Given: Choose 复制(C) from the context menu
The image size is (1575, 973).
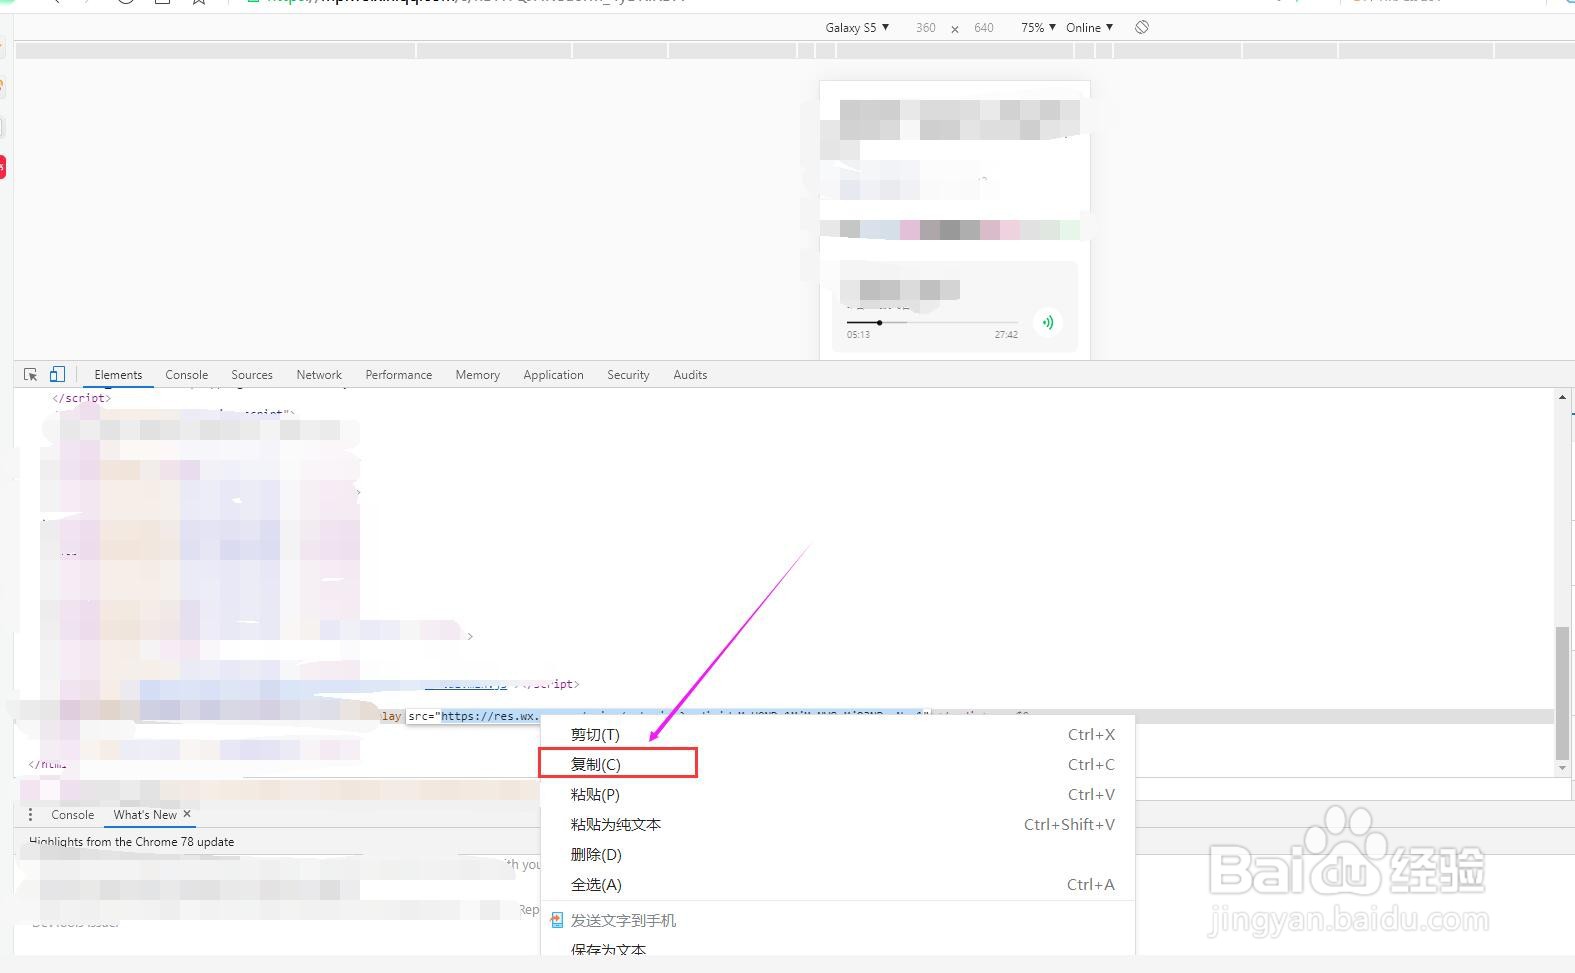Looking at the screenshot, I should [x=838, y=765].
